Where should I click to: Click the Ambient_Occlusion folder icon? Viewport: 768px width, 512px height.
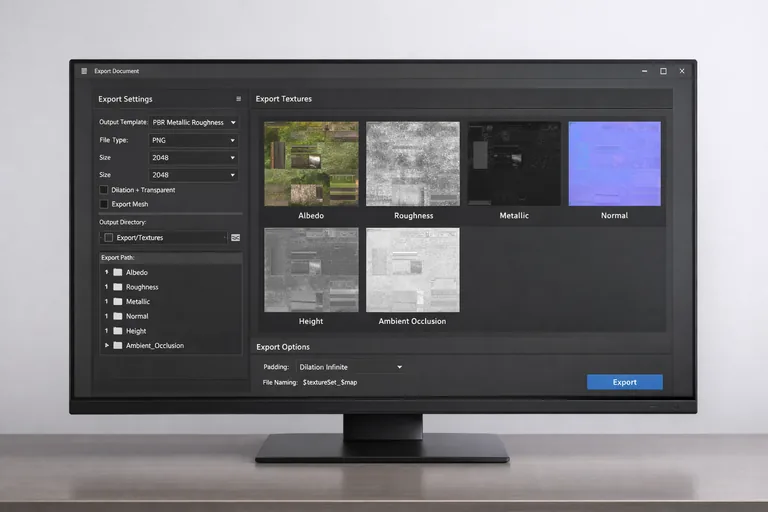pos(118,345)
